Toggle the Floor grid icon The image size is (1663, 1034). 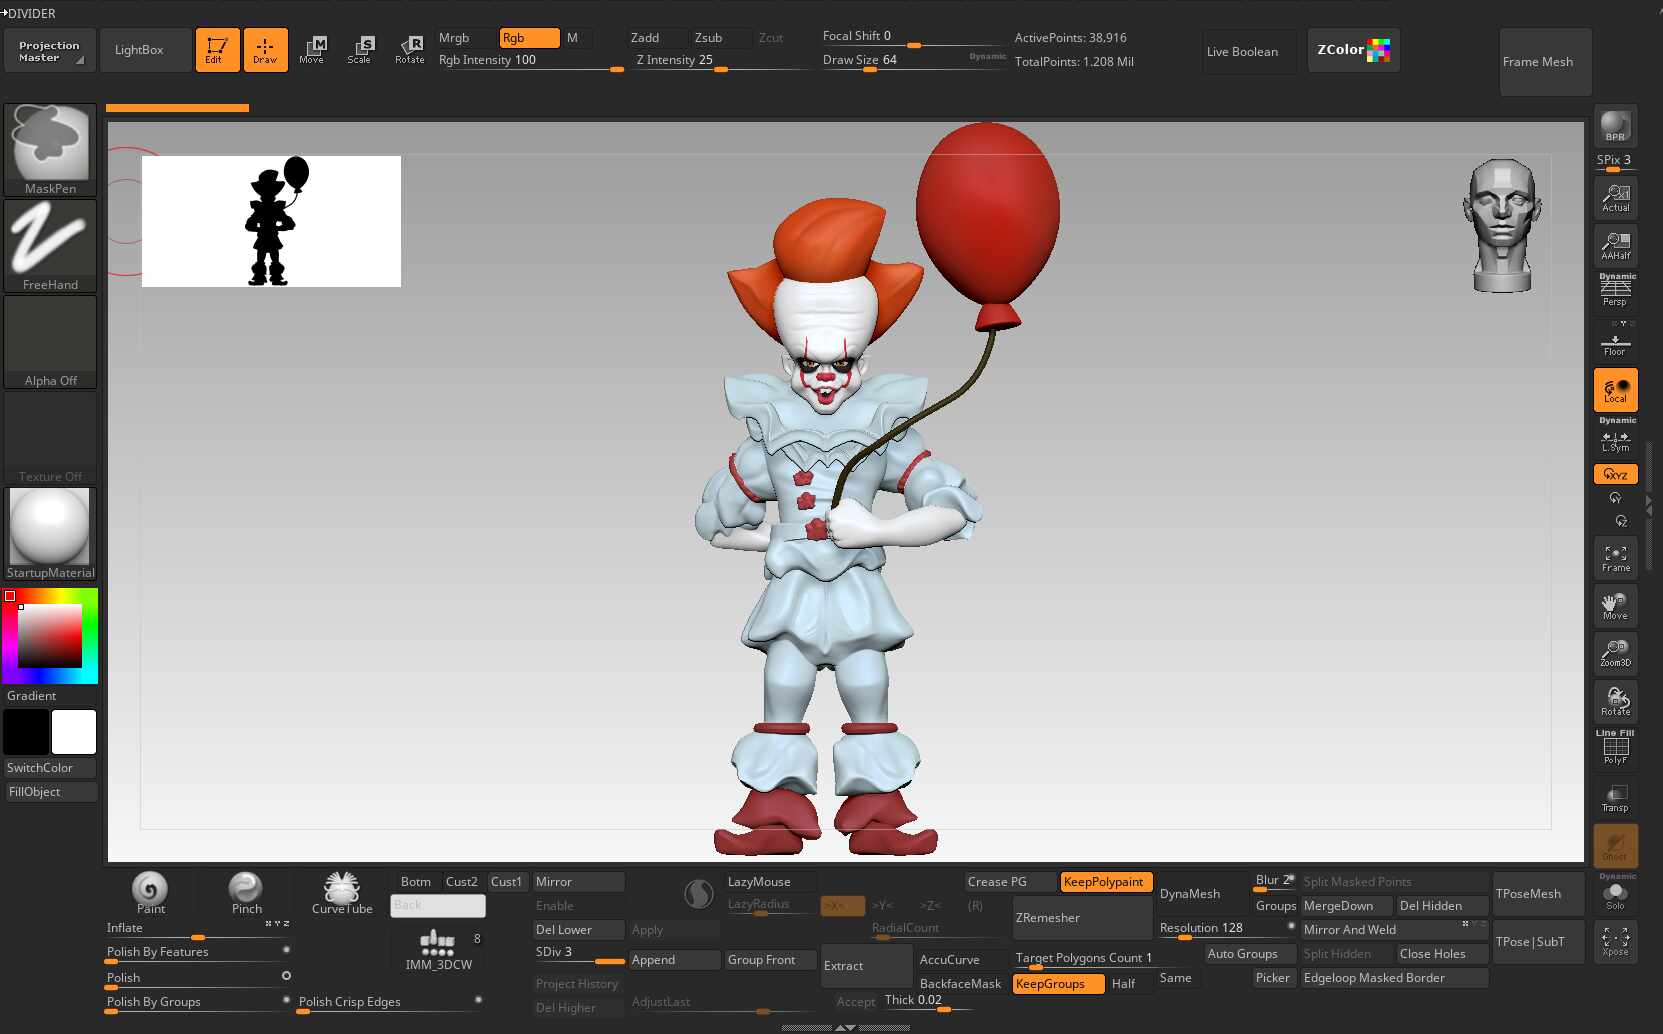click(1615, 344)
